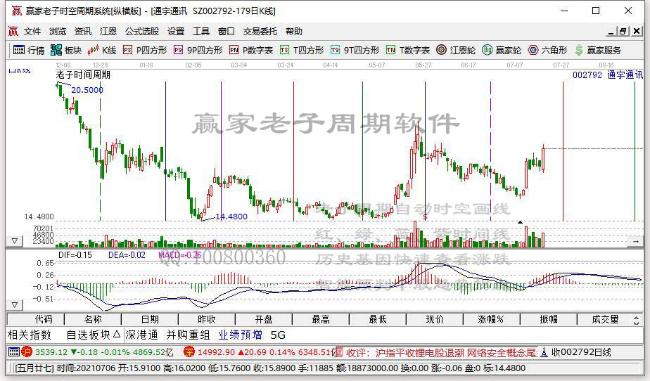
Task: Sort by 名称 column header
Action: [x=93, y=319]
